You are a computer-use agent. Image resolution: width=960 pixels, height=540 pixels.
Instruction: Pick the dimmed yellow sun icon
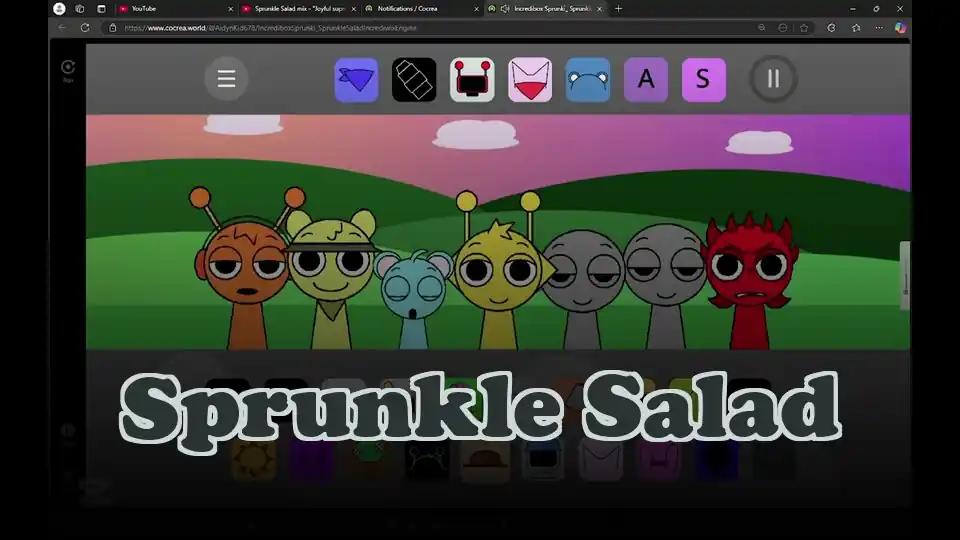pos(253,460)
